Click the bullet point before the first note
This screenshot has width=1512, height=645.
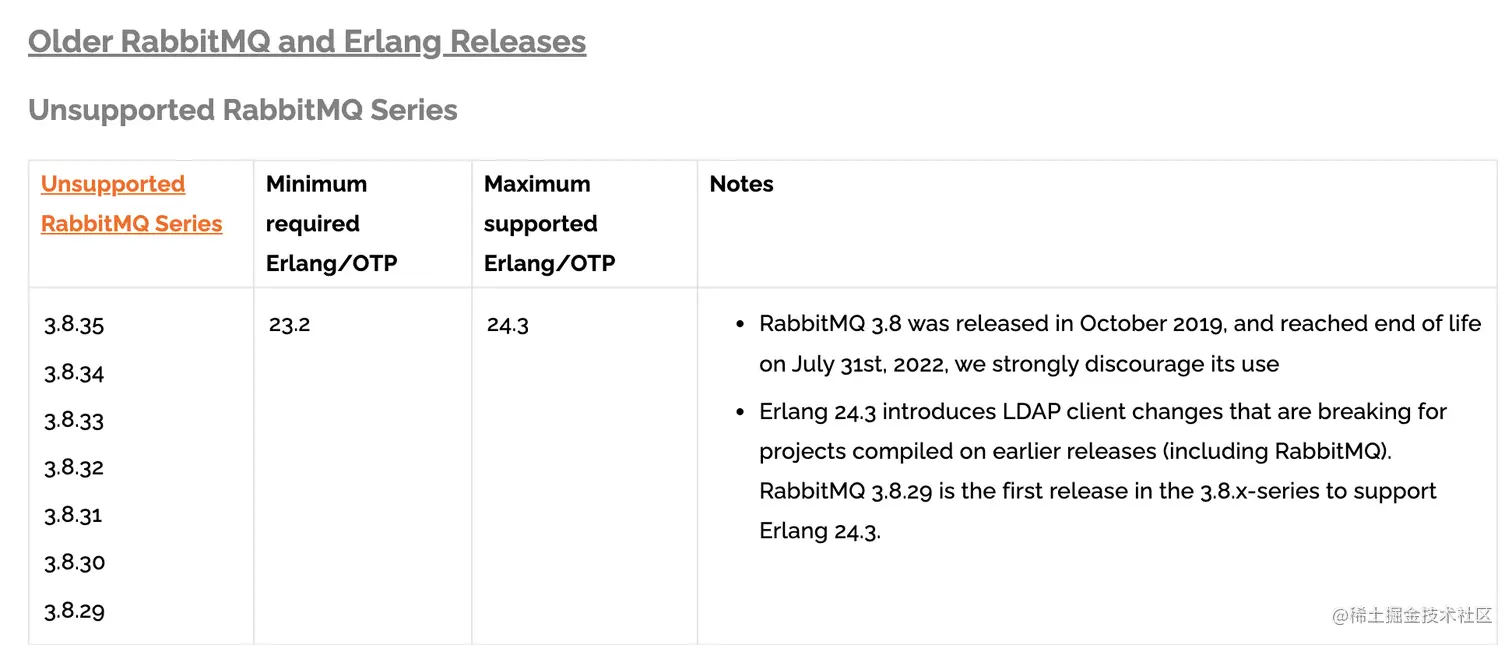tap(740, 325)
